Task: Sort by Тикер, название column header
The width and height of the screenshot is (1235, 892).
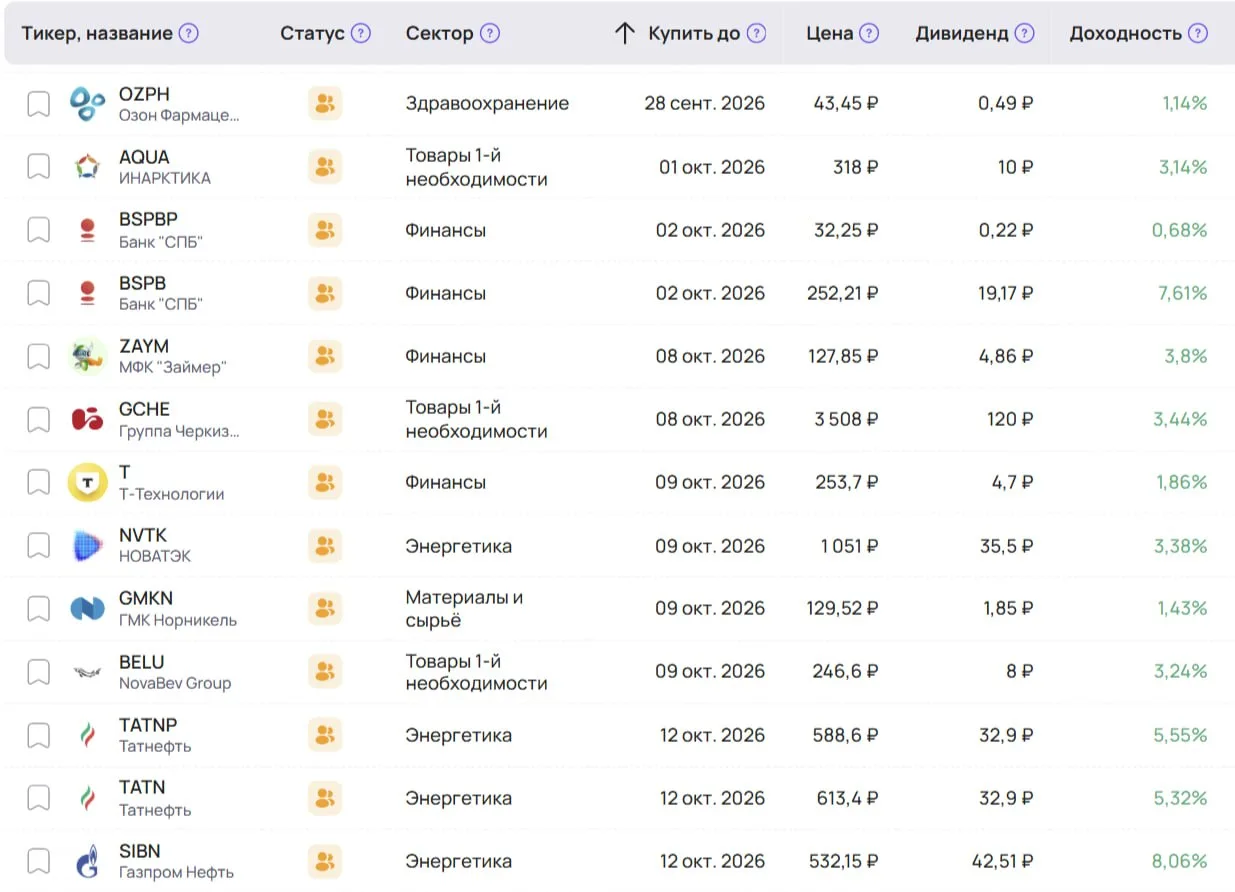Action: pos(97,33)
